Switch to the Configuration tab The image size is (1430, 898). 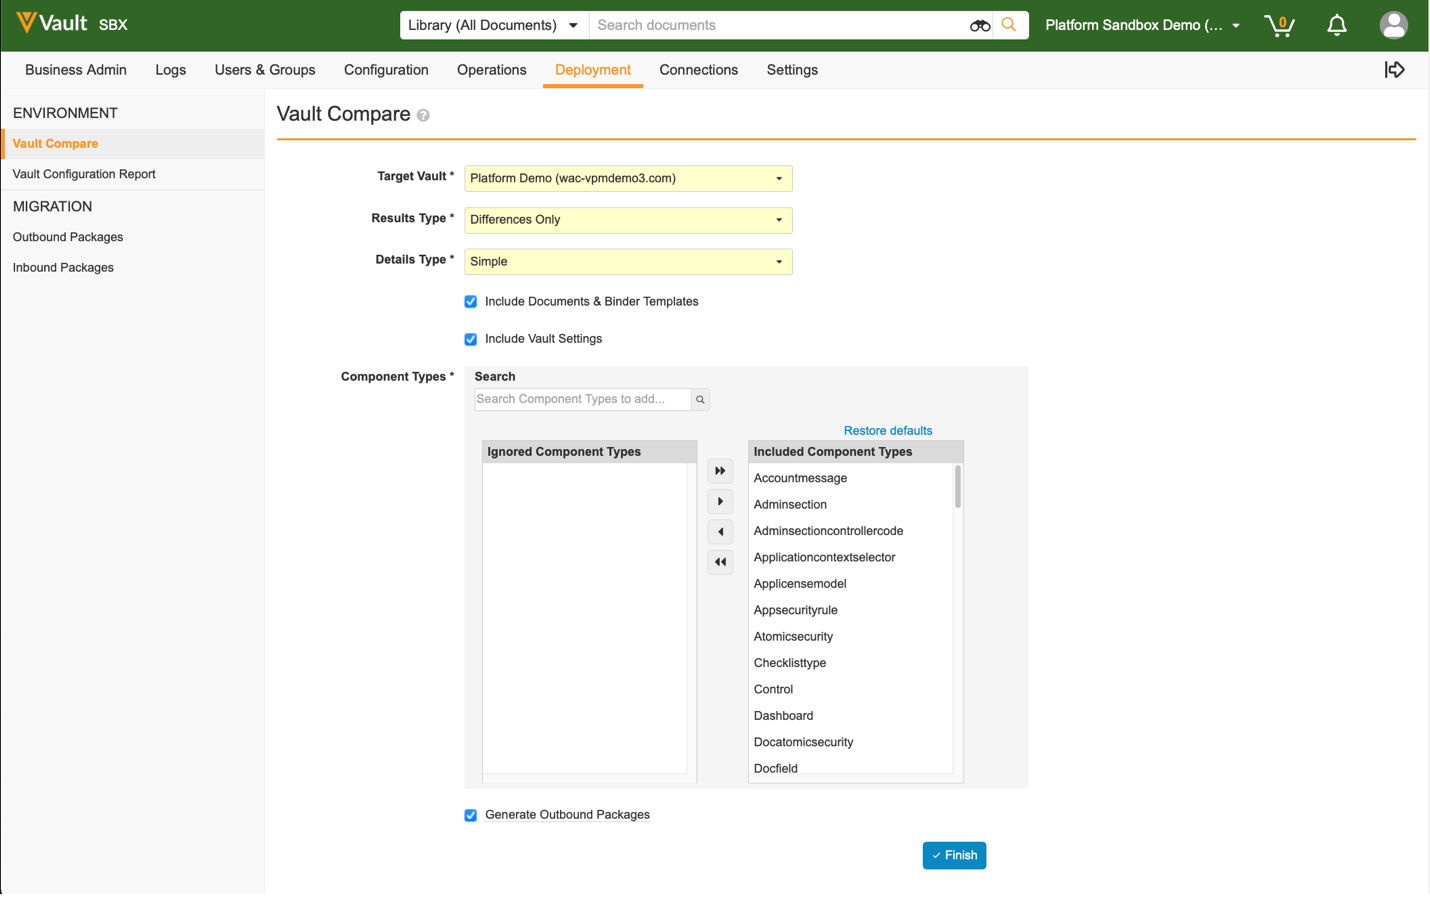pyautogui.click(x=386, y=70)
